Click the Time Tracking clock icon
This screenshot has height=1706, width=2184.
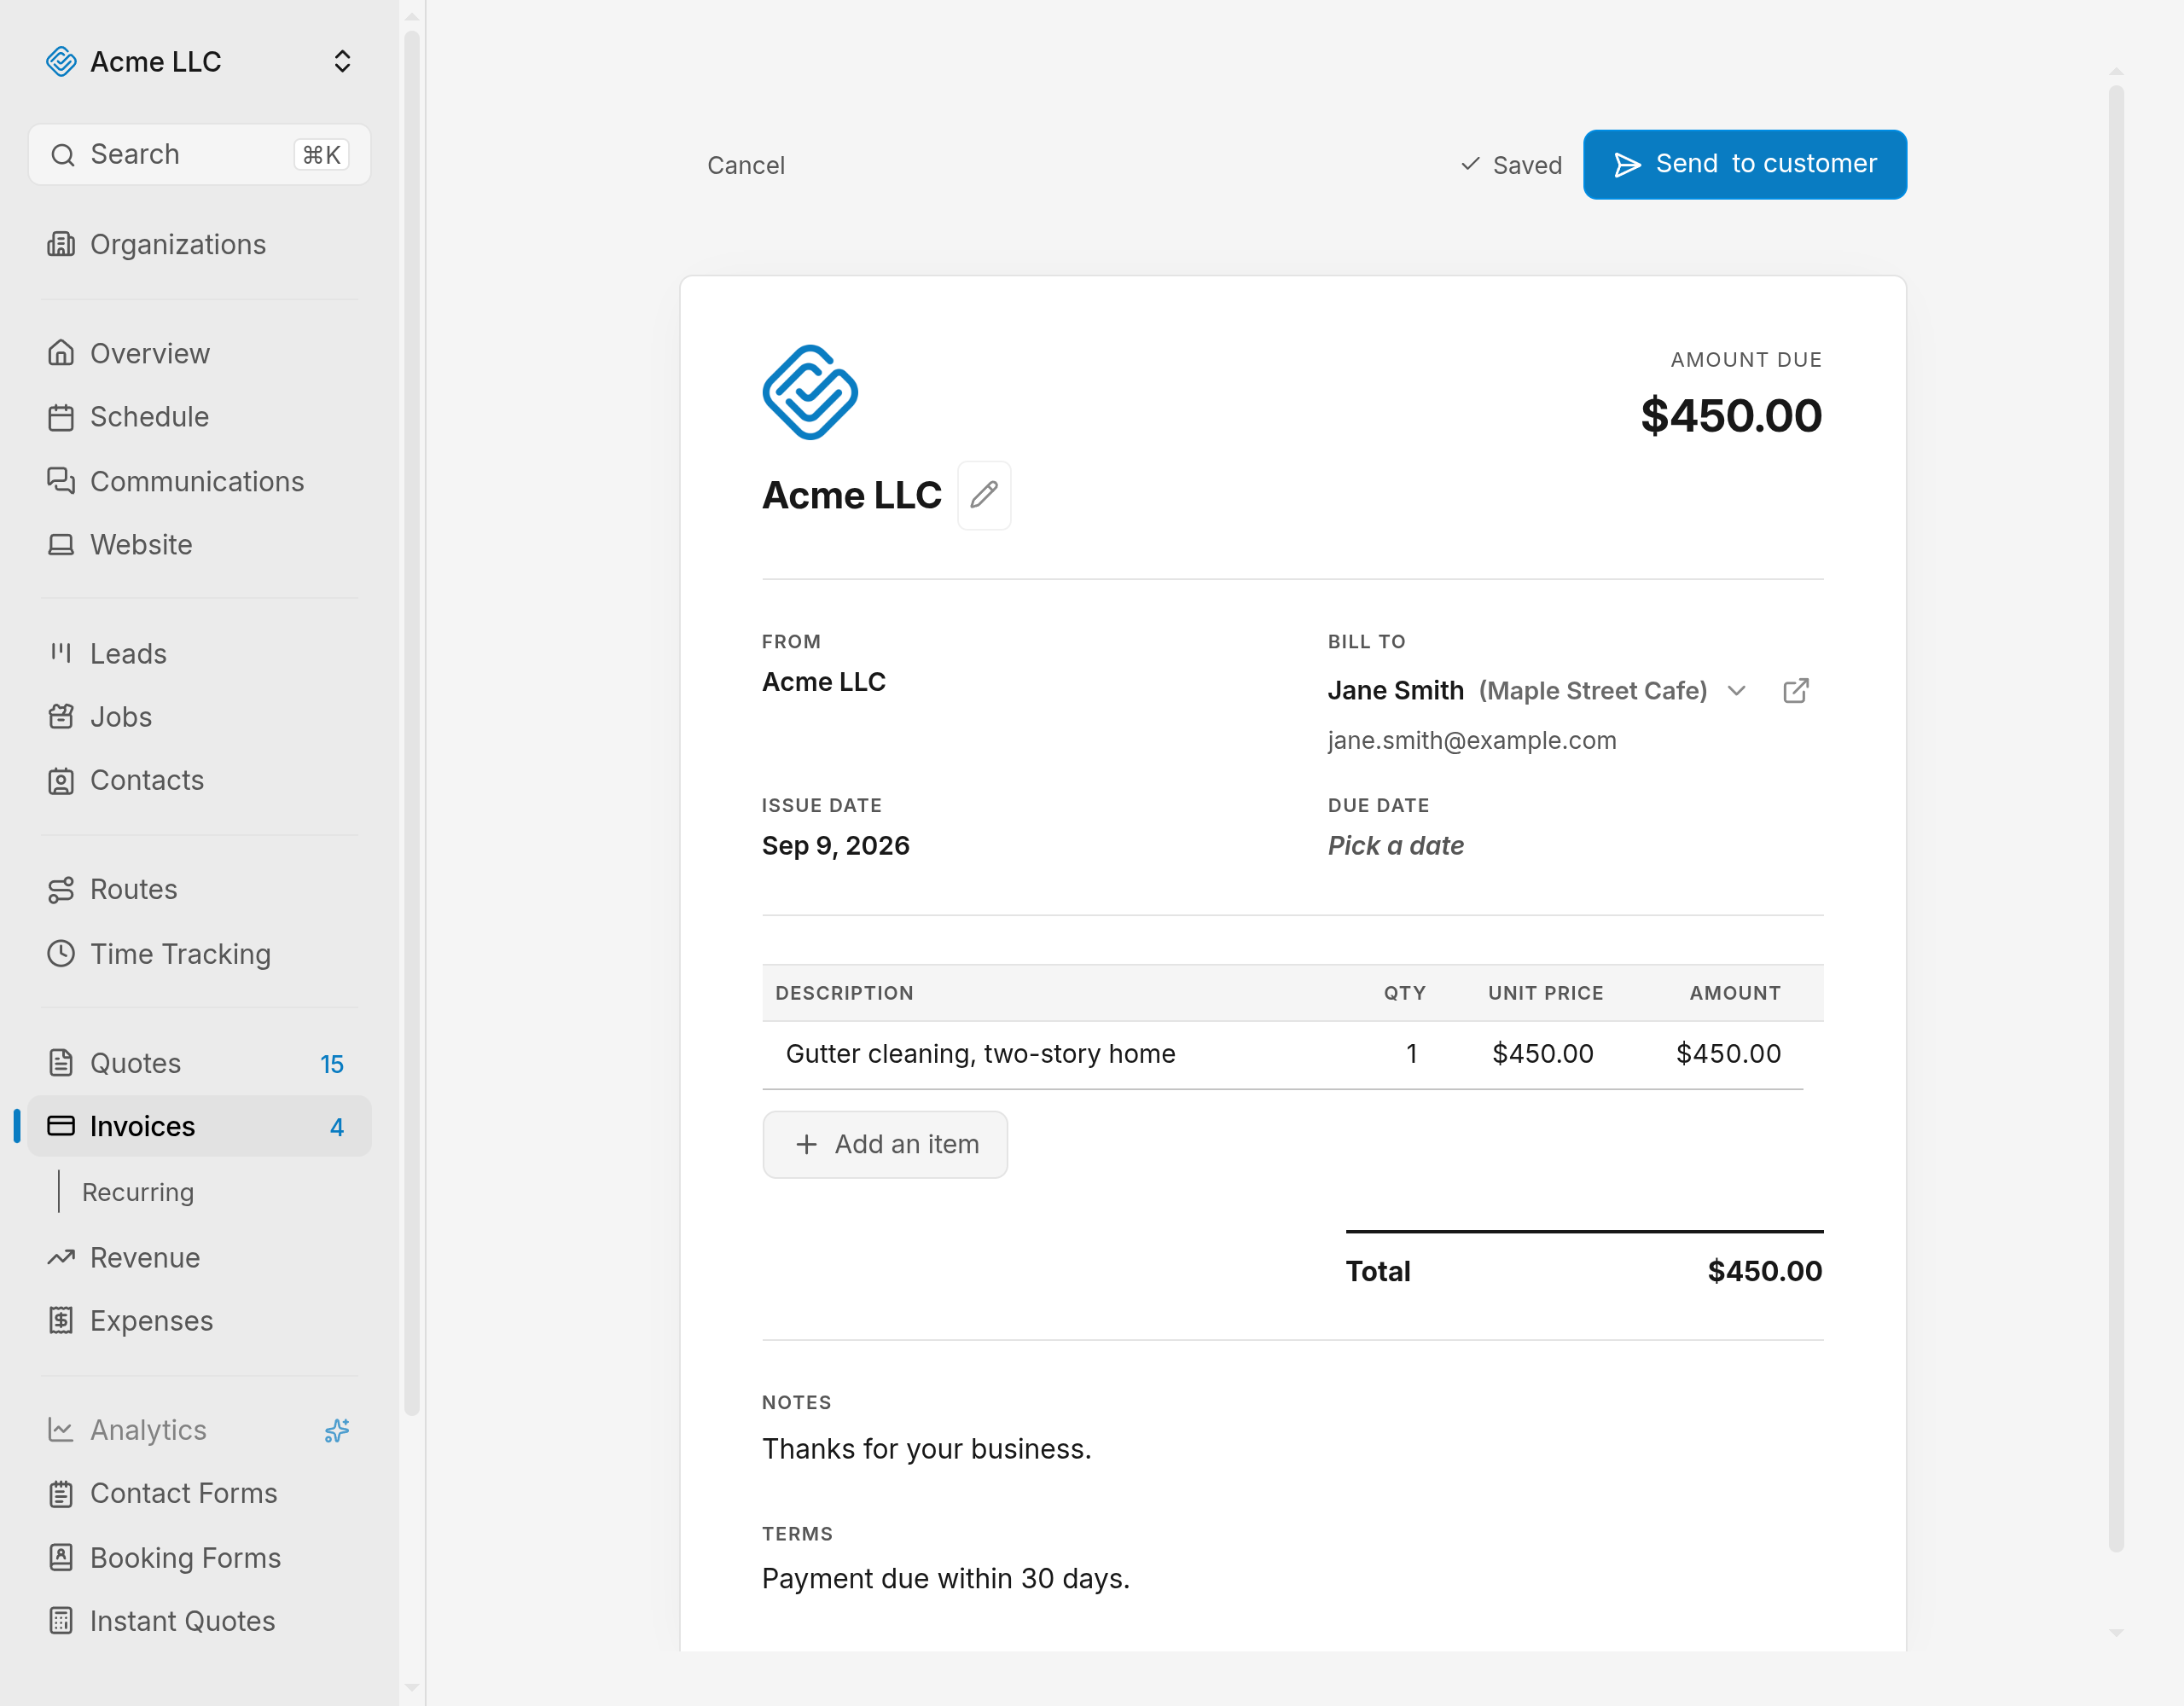pyautogui.click(x=61, y=953)
